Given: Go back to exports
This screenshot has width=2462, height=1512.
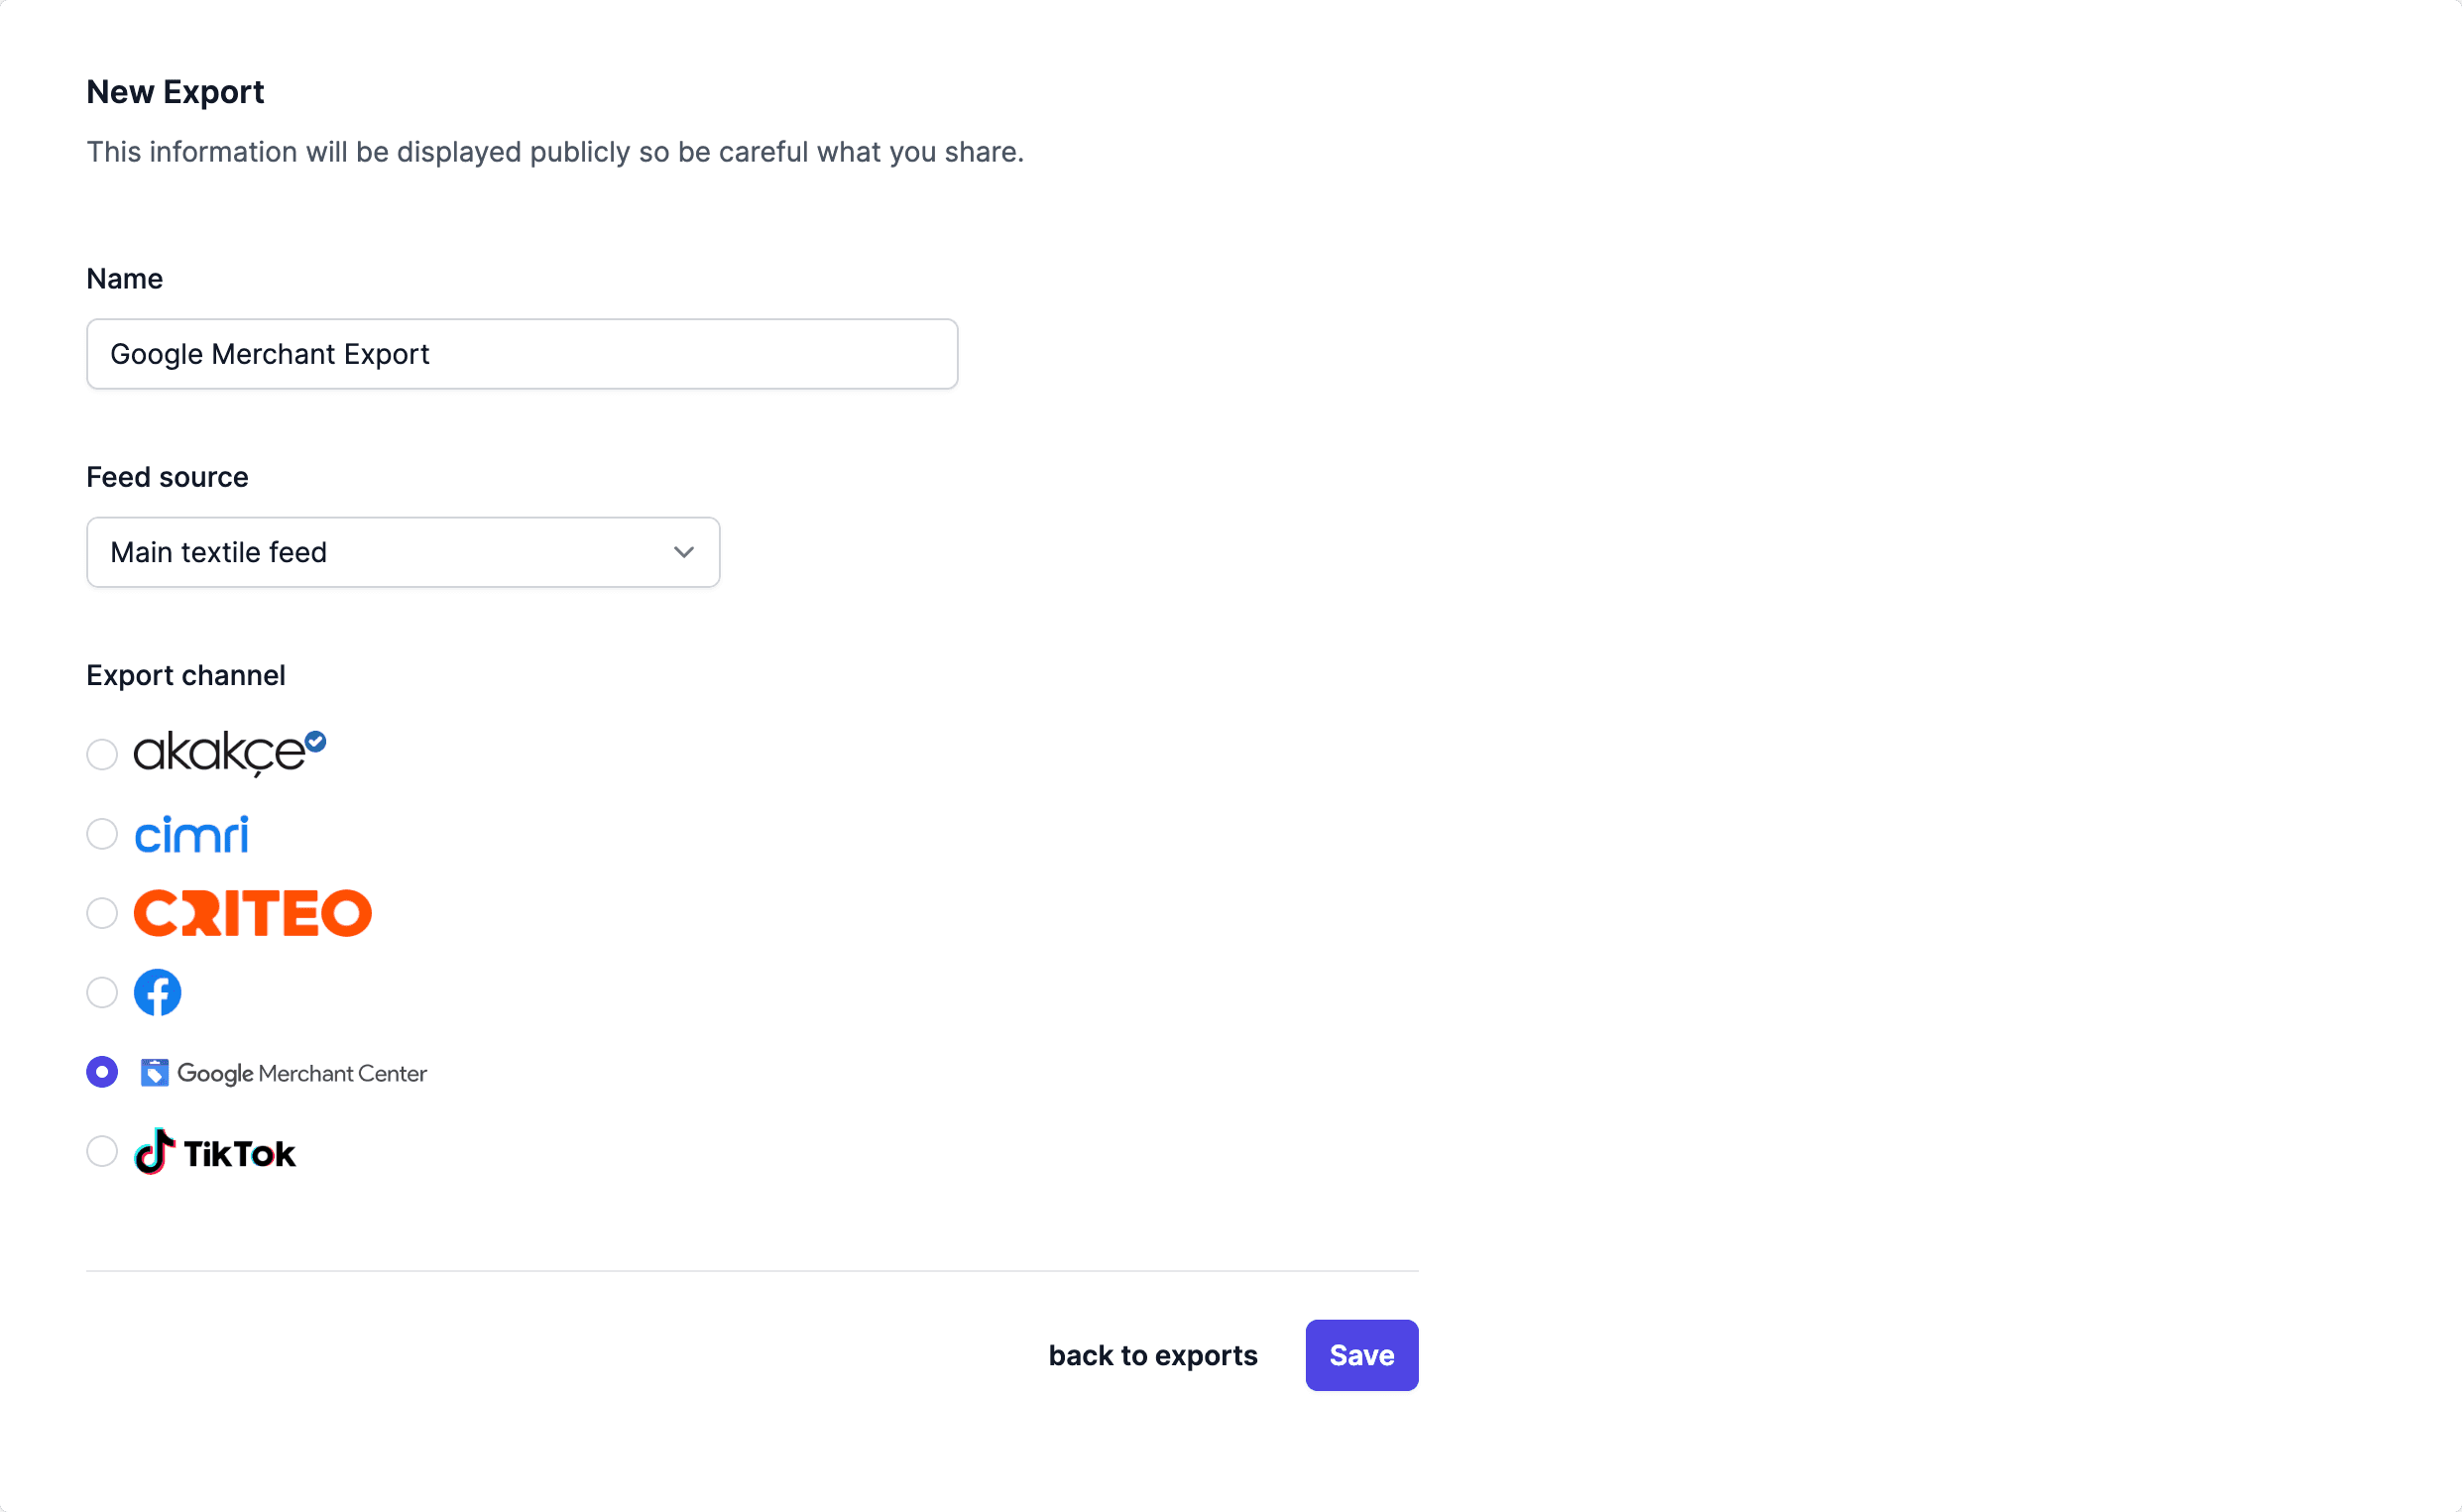Looking at the screenshot, I should pos(1152,1355).
